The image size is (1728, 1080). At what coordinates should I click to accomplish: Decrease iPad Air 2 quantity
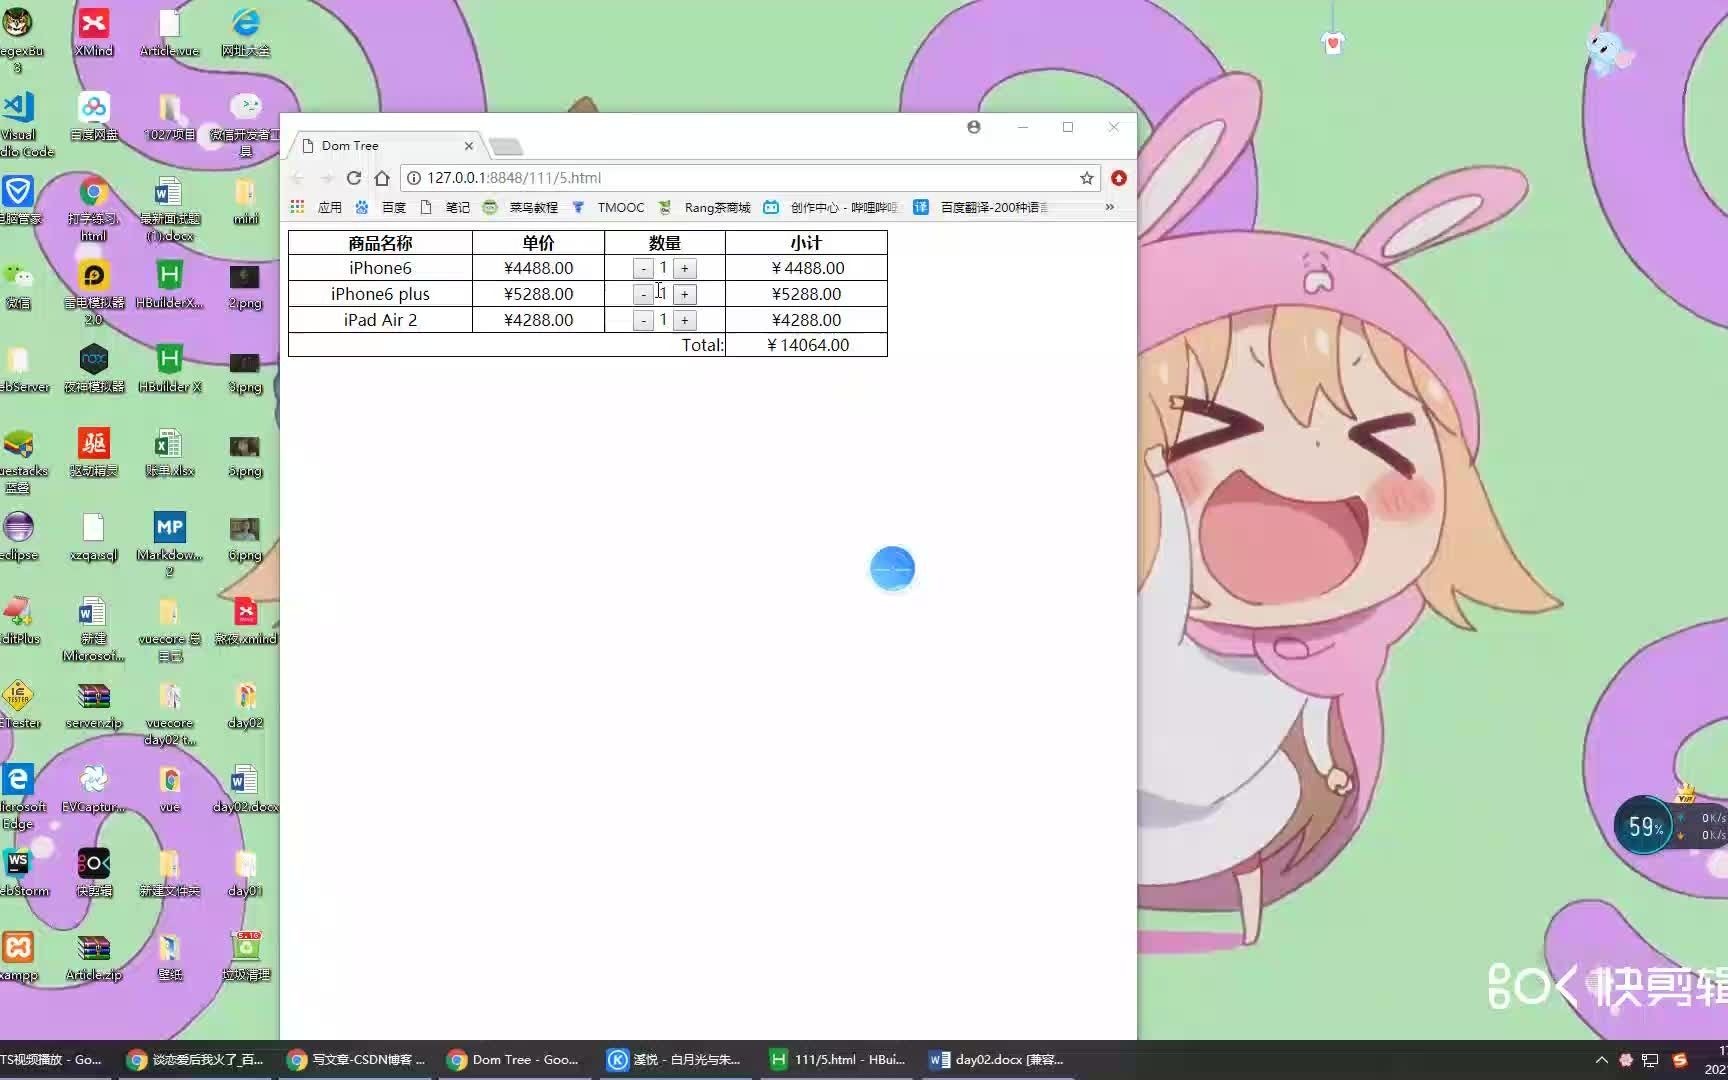(643, 321)
